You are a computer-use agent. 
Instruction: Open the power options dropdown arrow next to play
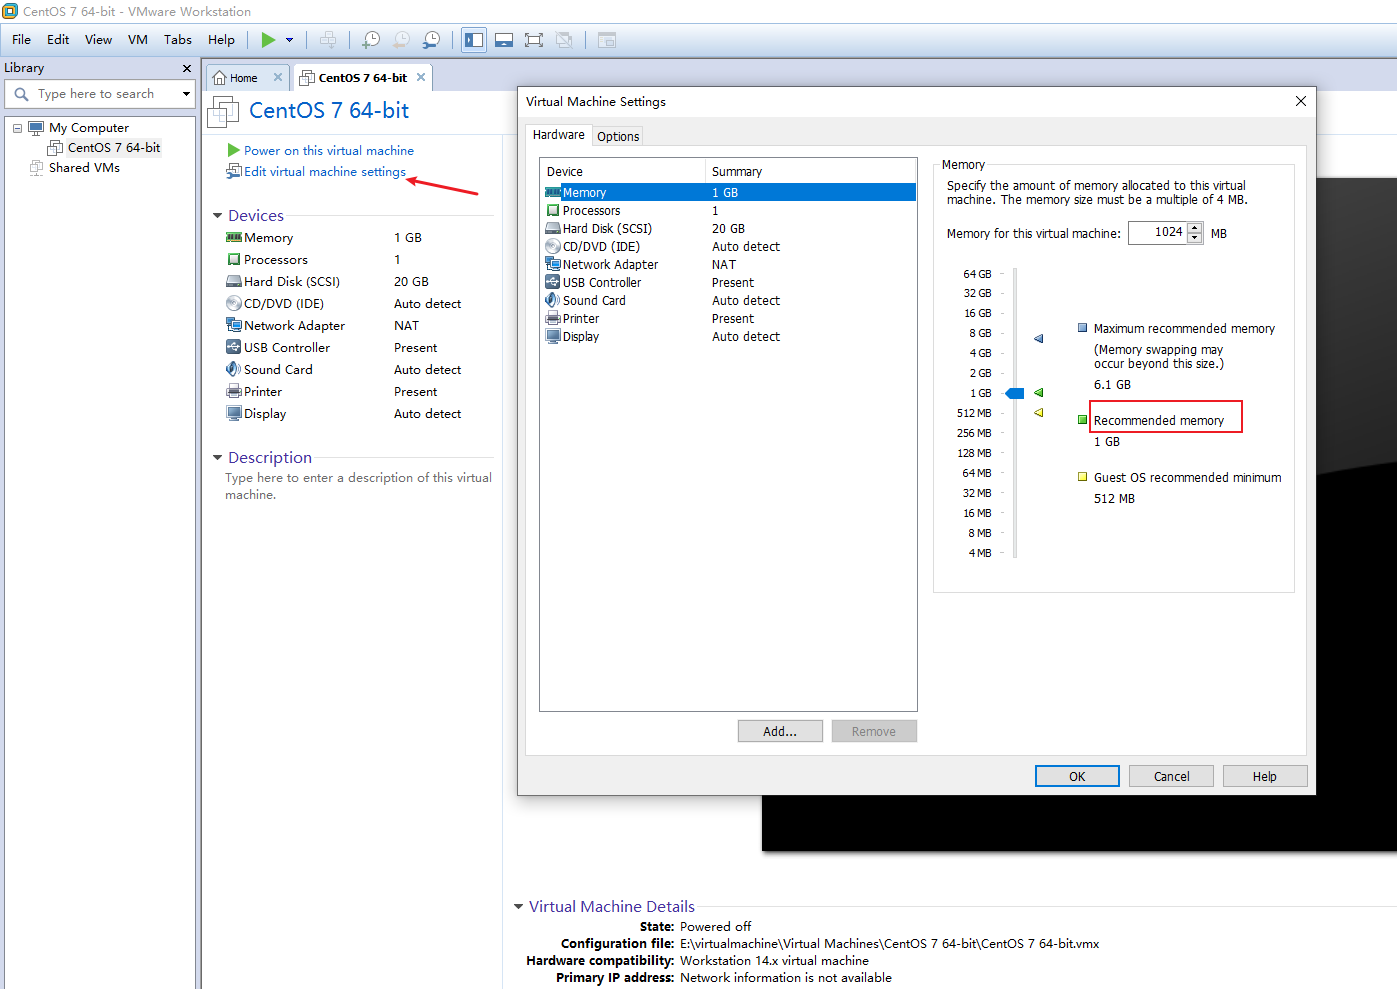290,40
